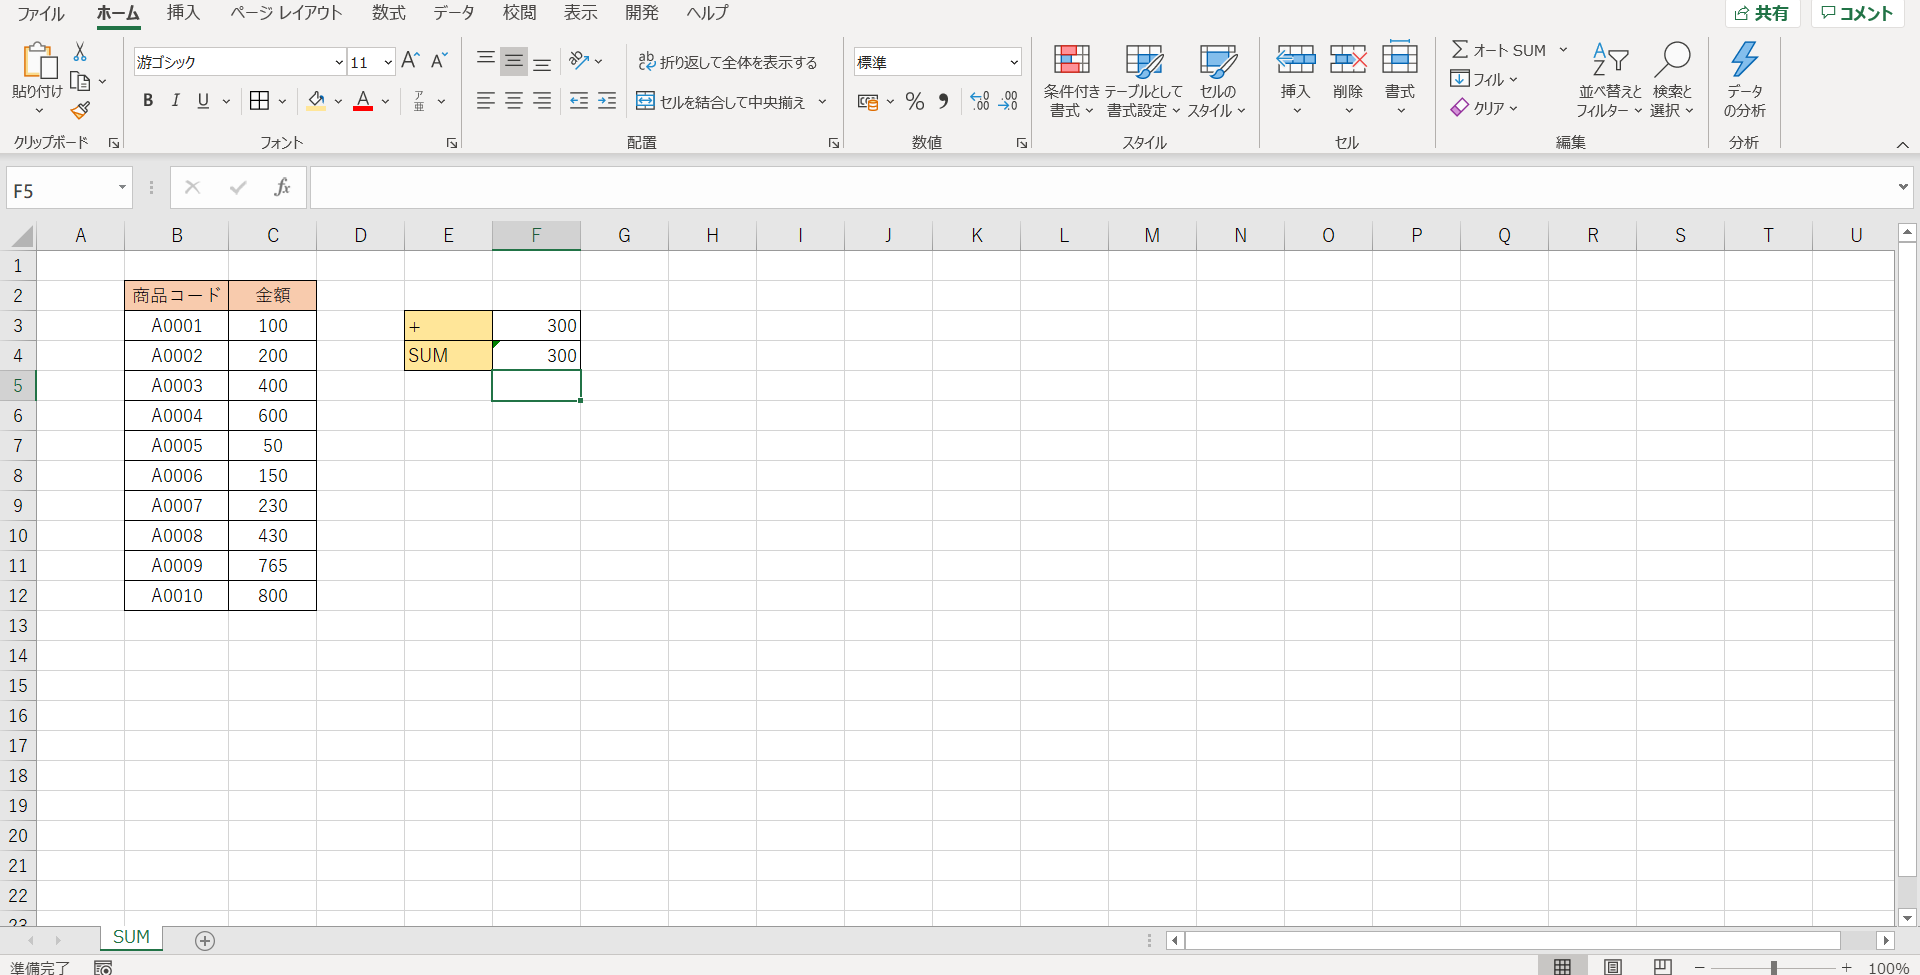Click the Share (共有) button
The width and height of the screenshot is (1920, 975).
pyautogui.click(x=1761, y=13)
